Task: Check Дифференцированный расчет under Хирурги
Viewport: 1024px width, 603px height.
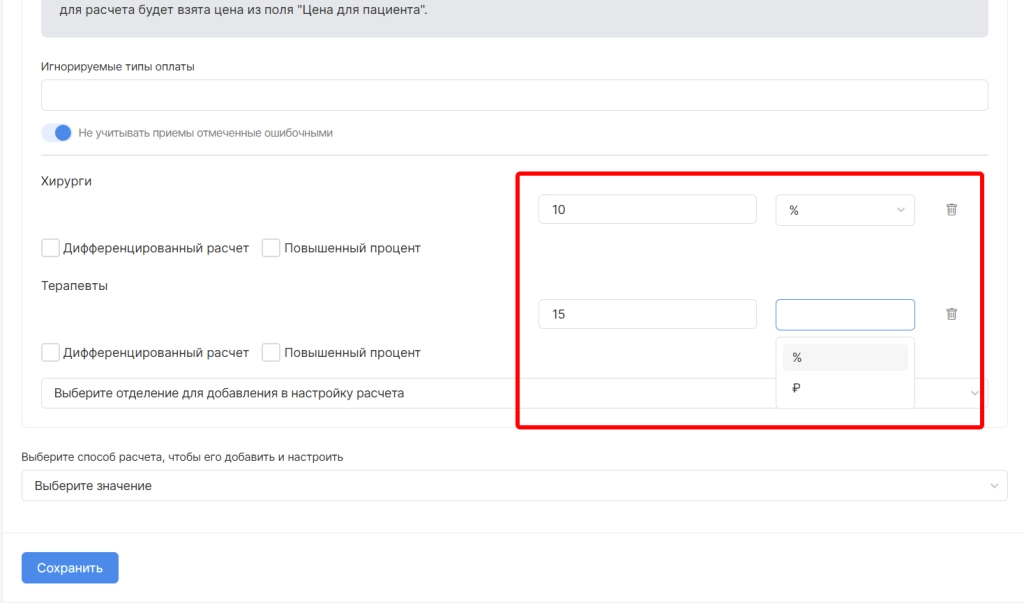Action: (50, 248)
